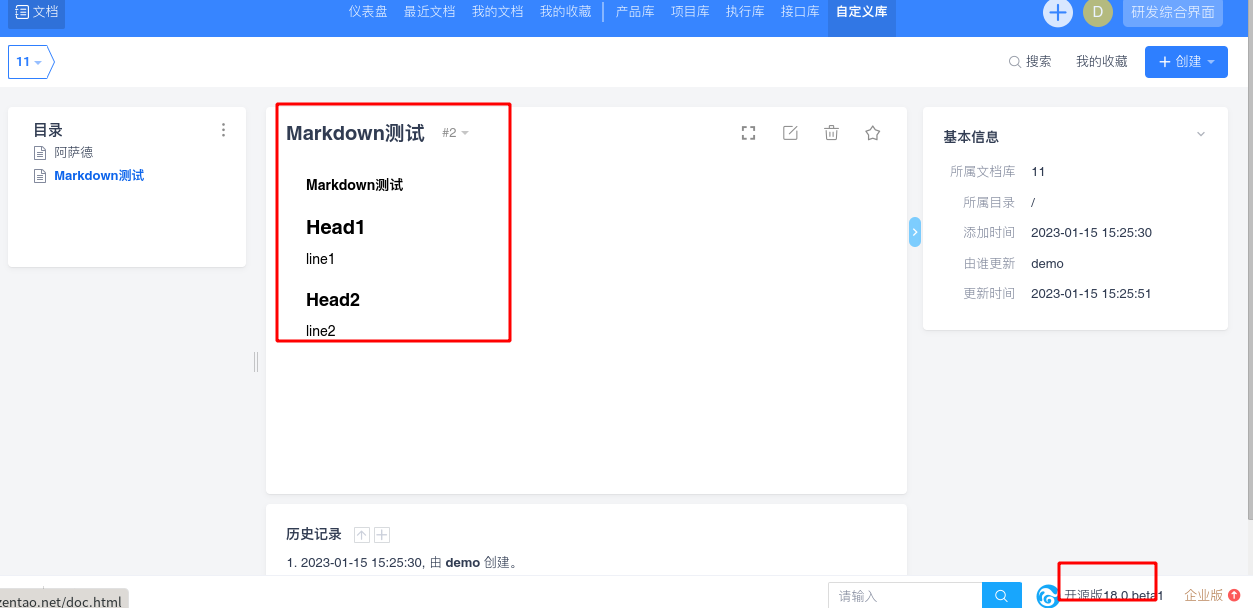Open the 11 library selector dropdown
Viewport: 1253px width, 608px height.
[29, 62]
